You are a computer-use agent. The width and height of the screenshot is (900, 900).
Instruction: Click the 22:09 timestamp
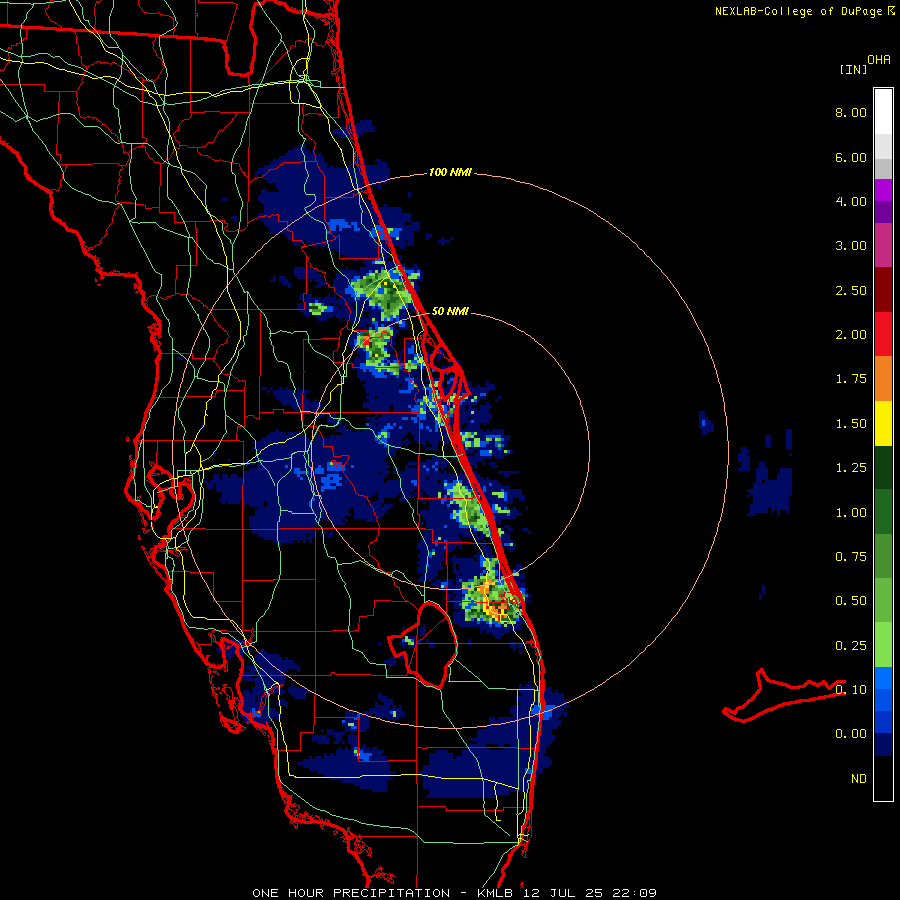coord(634,893)
